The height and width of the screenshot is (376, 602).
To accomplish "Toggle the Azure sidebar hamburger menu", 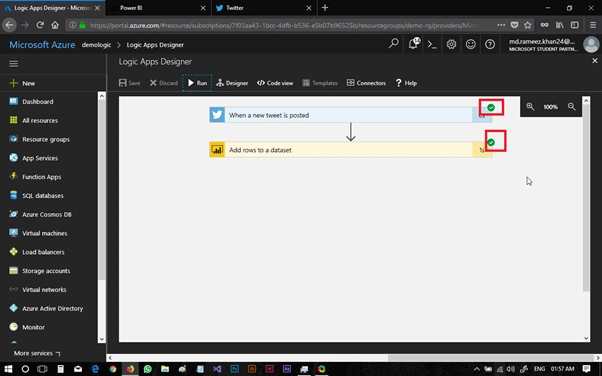I will point(13,64).
